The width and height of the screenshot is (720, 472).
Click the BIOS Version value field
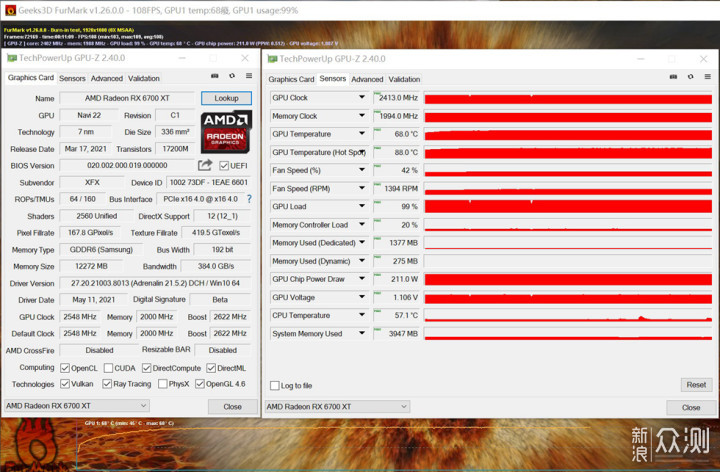(x=127, y=165)
